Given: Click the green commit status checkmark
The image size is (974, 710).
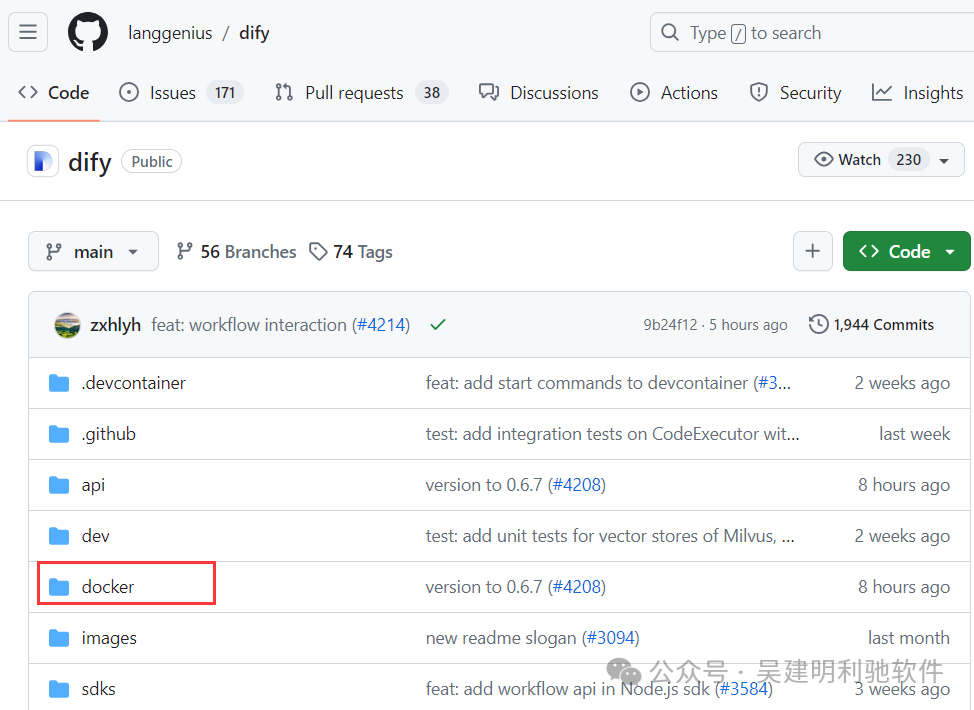Looking at the screenshot, I should click(438, 324).
